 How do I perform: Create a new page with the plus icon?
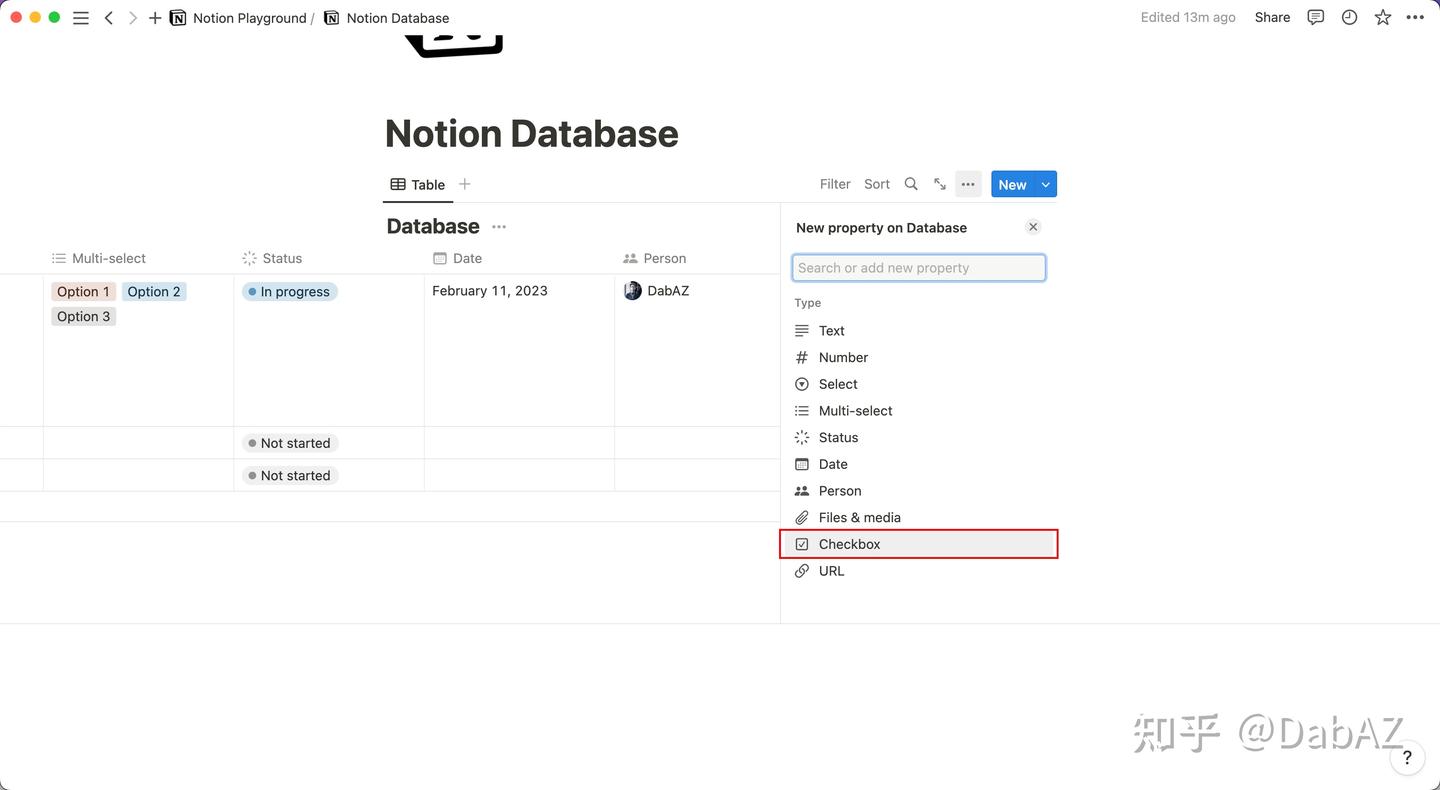[x=154, y=17]
